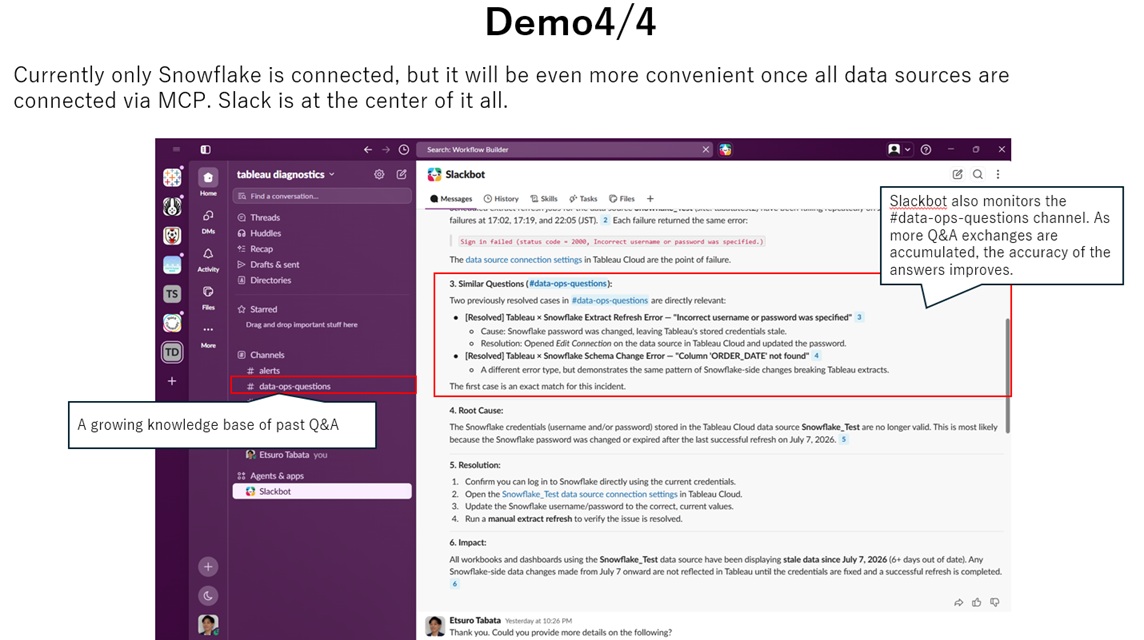Screen dimensions: 1144x640
Task: Expand the tableau diagnostics workspace menu
Action: pyautogui.click(x=285, y=174)
